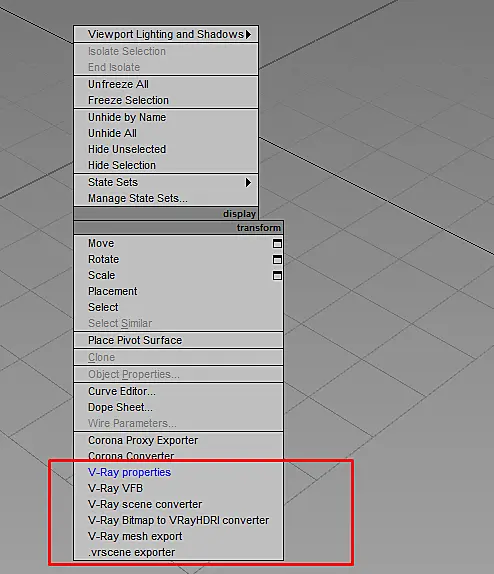
Task: Click greyed Object Properties entry
Action: (178, 374)
